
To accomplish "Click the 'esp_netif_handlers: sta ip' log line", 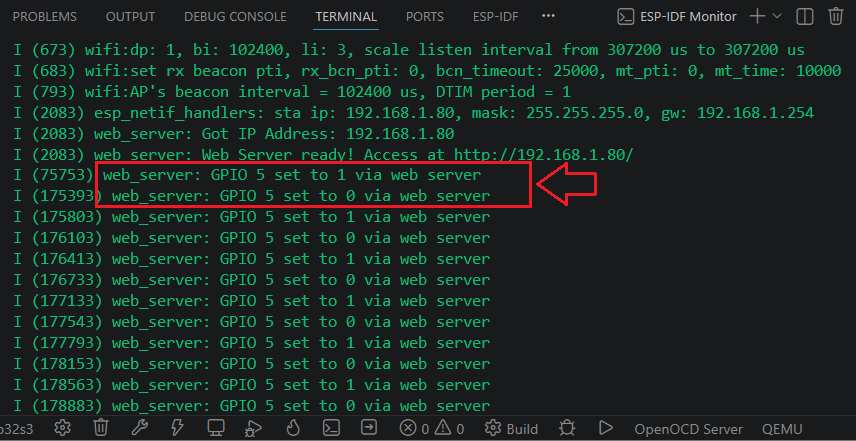I will 414,114.
